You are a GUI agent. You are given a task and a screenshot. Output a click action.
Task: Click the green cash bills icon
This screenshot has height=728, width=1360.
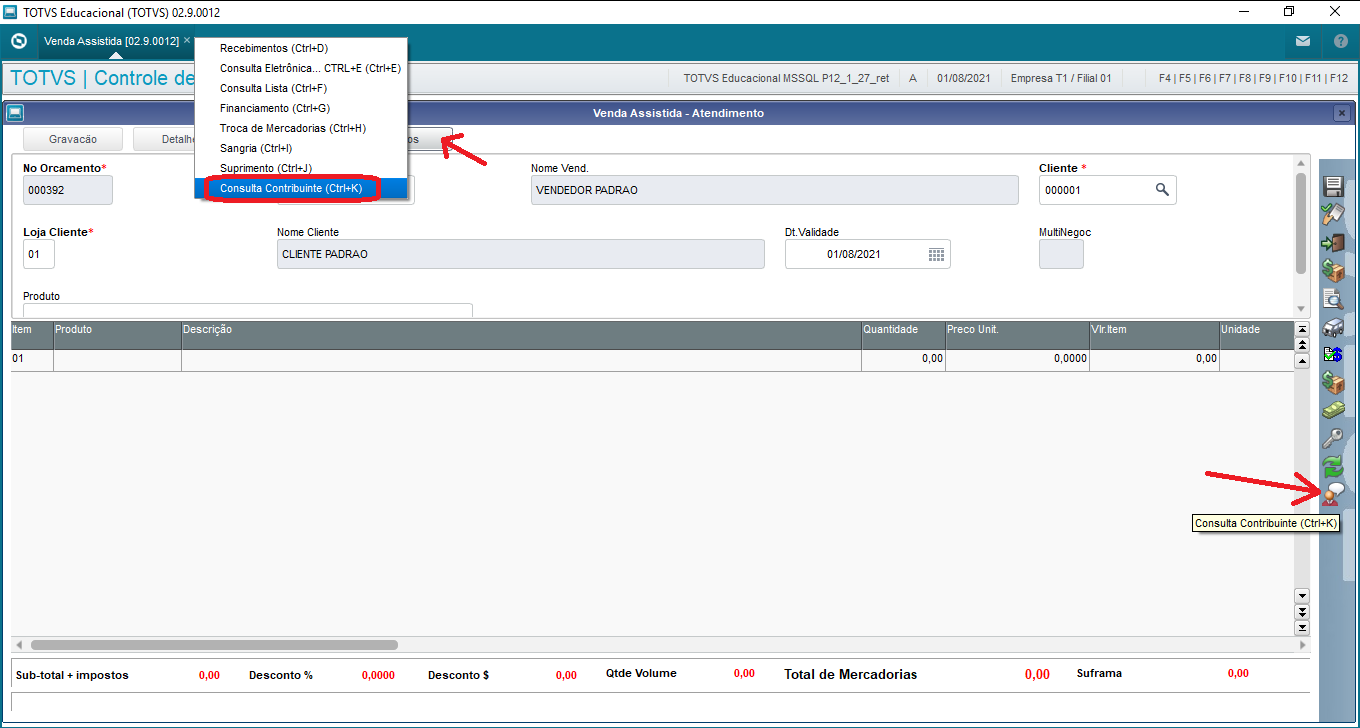(1333, 410)
